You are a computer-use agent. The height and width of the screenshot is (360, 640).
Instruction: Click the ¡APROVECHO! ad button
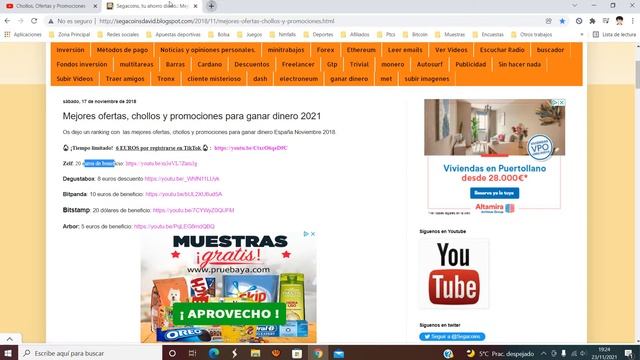point(229,314)
